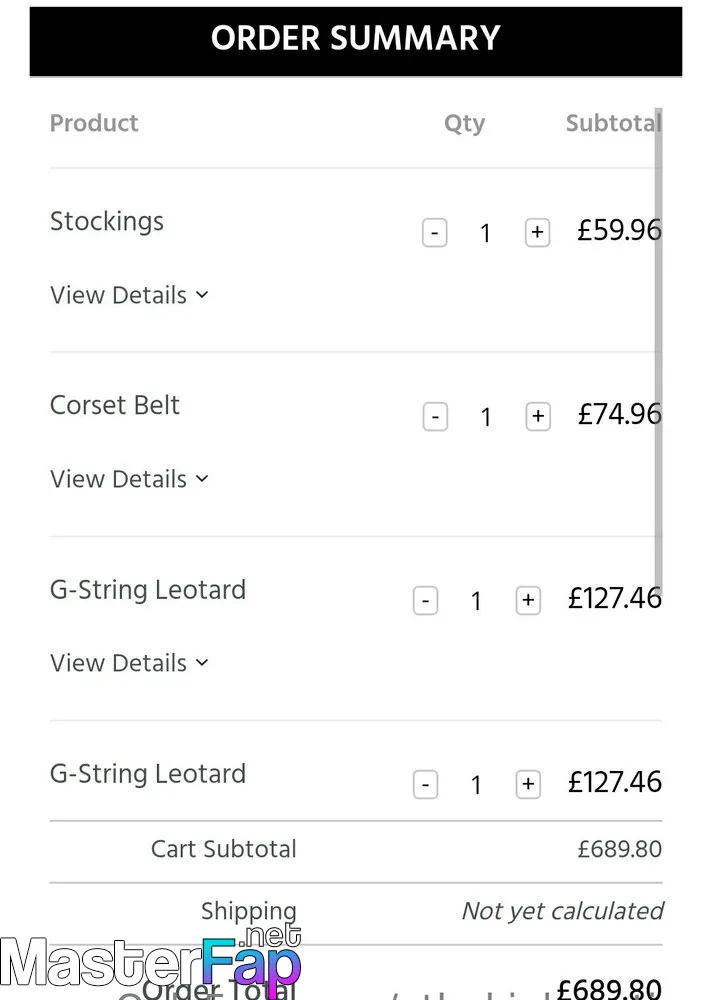Click the Corset Belt quantity value field
Screen dimensions: 712x1000
[x=486, y=417]
